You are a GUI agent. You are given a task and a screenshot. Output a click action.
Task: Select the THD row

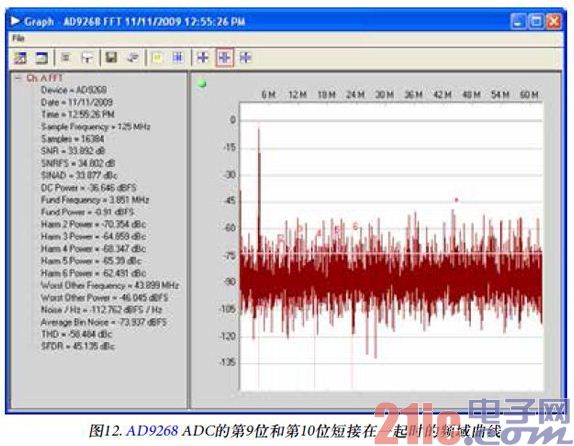tap(76, 334)
